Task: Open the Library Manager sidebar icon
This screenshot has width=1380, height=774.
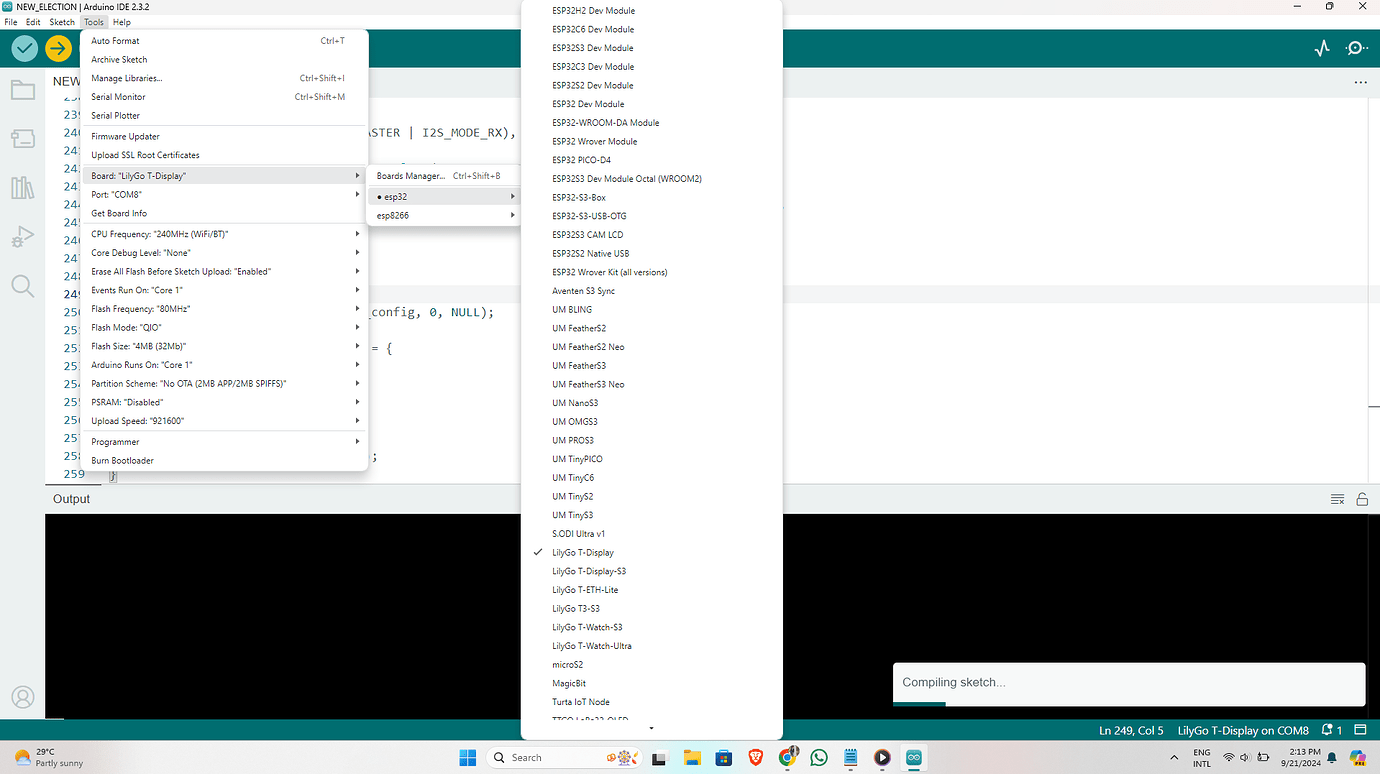Action: click(22, 187)
